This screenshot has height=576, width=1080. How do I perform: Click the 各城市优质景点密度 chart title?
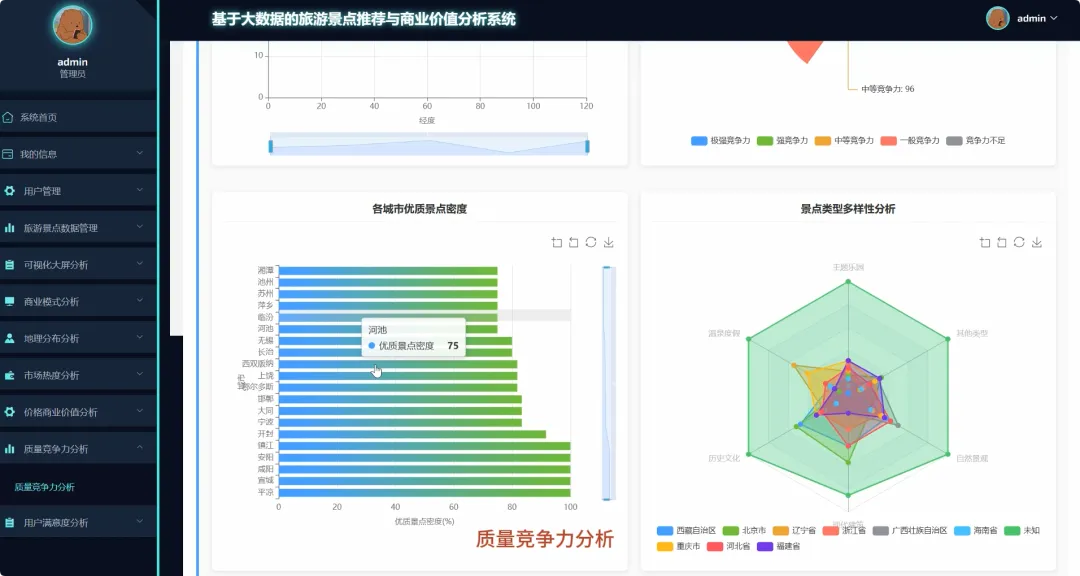(419, 209)
